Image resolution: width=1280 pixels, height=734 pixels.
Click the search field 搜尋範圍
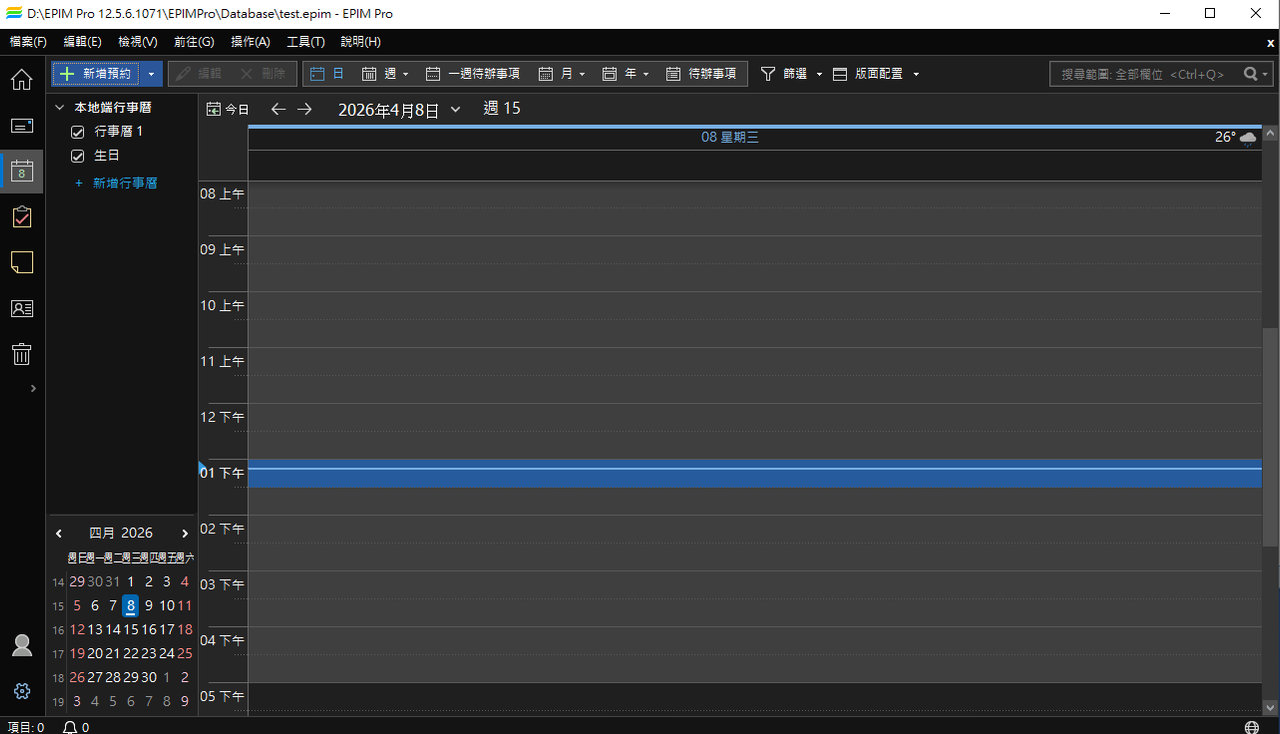click(1142, 74)
